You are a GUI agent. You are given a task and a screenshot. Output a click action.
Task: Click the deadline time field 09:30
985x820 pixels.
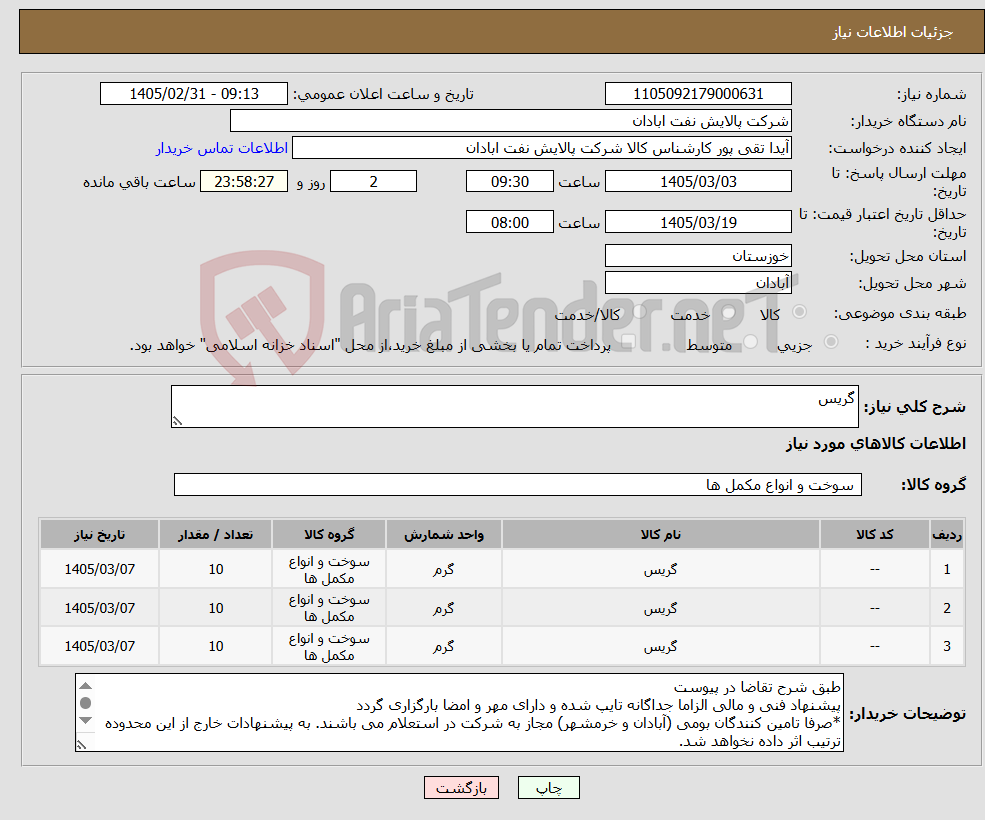pos(509,182)
